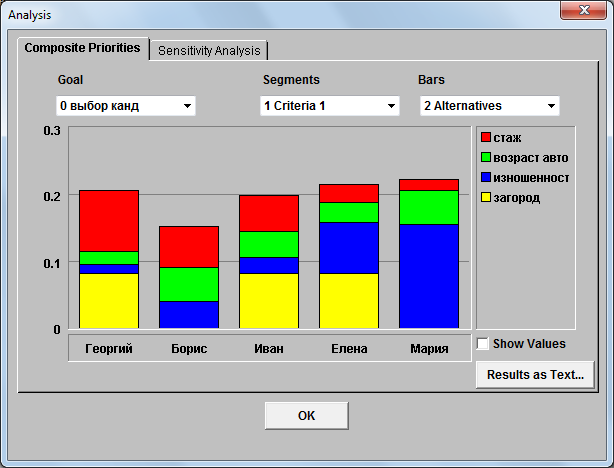Click the blue segment of Елена bar

pyautogui.click(x=349, y=248)
